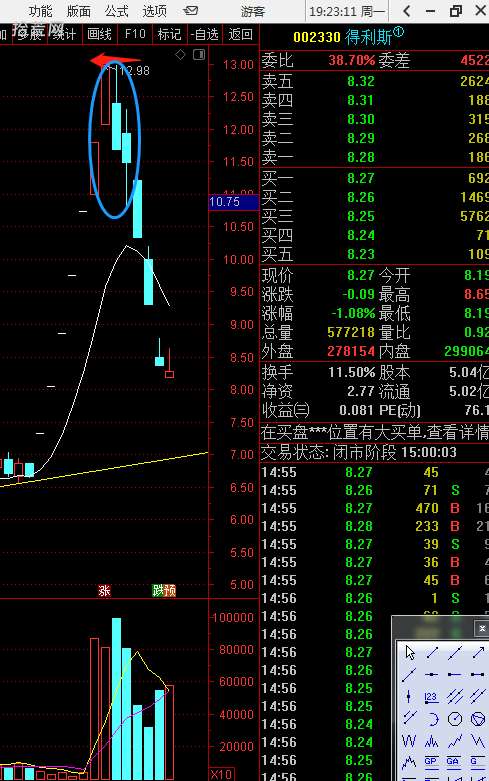The image size is (489, 781).
Task: Choose the extended straight line drawing tool
Action: [455, 652]
